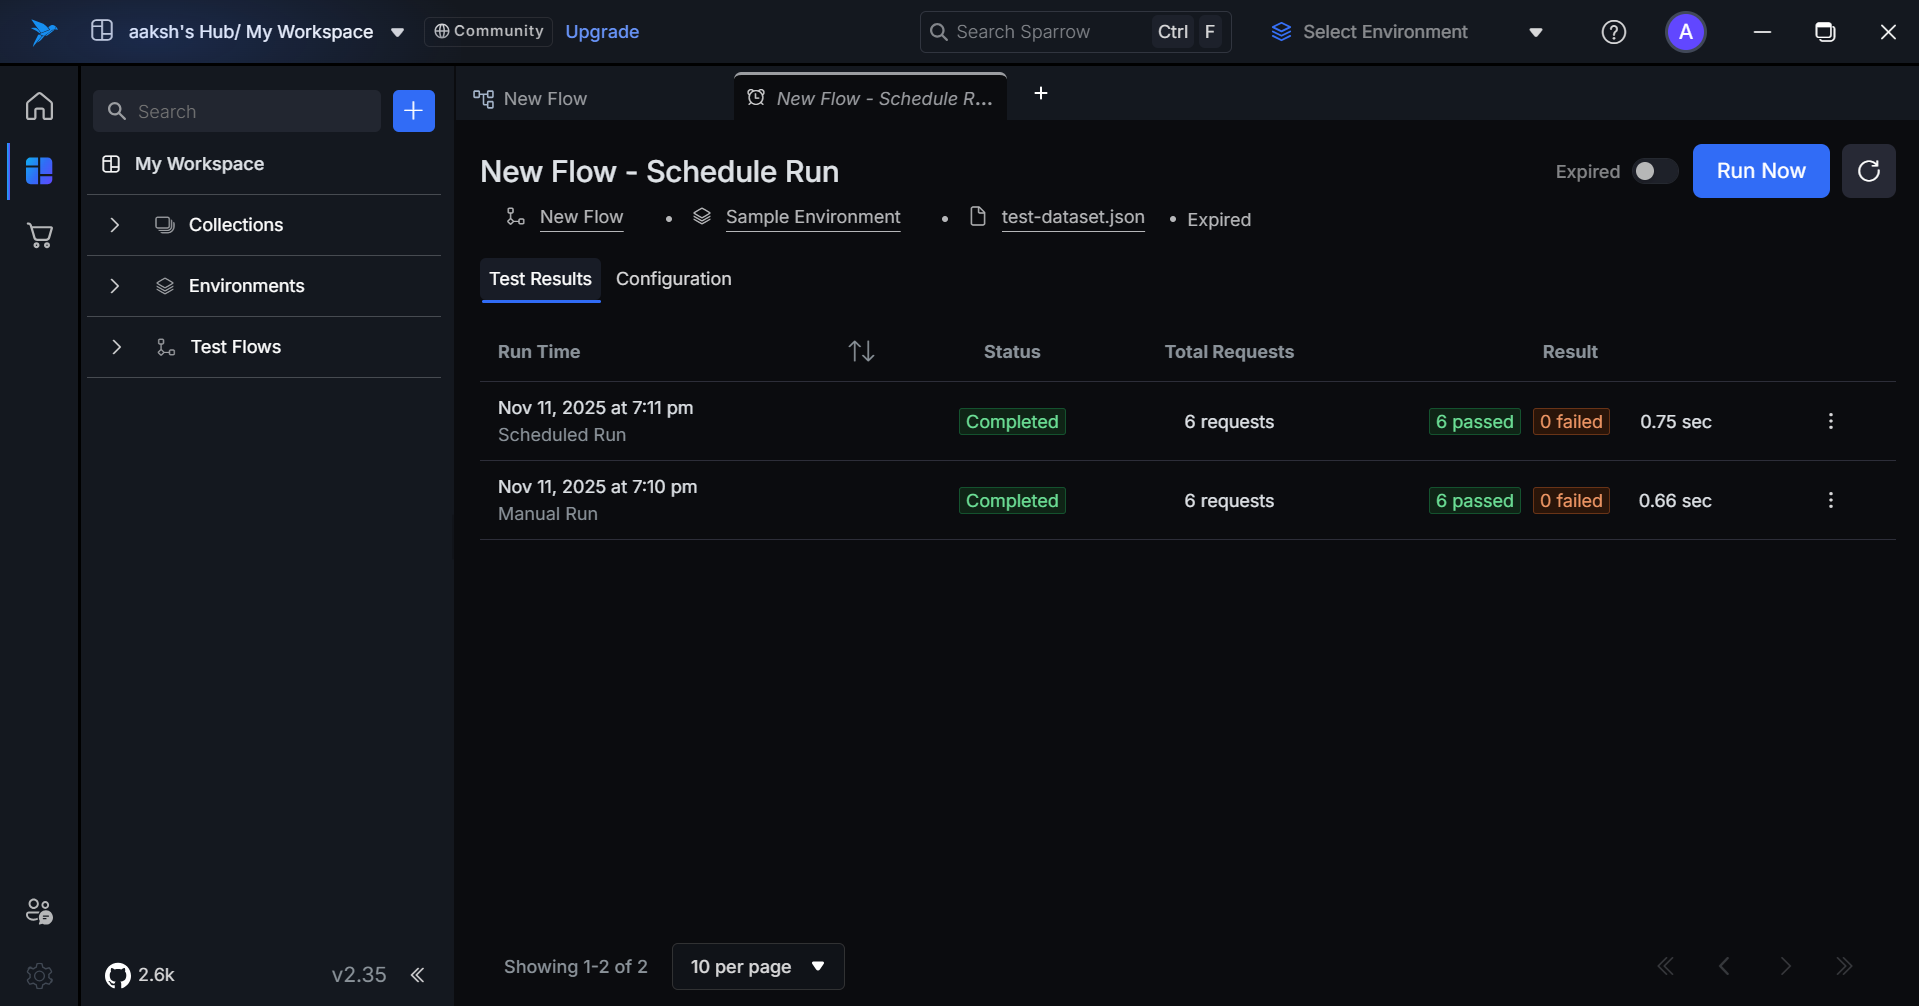Switch to the New Flow tab
Screen dimensions: 1919x1006
pos(545,99)
